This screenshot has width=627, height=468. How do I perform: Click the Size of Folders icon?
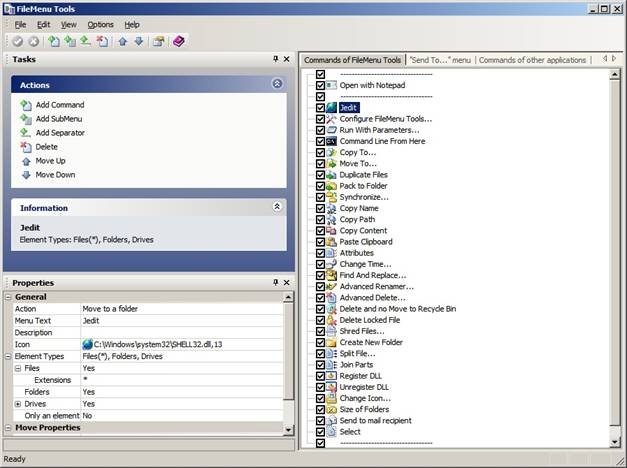tap(331, 410)
